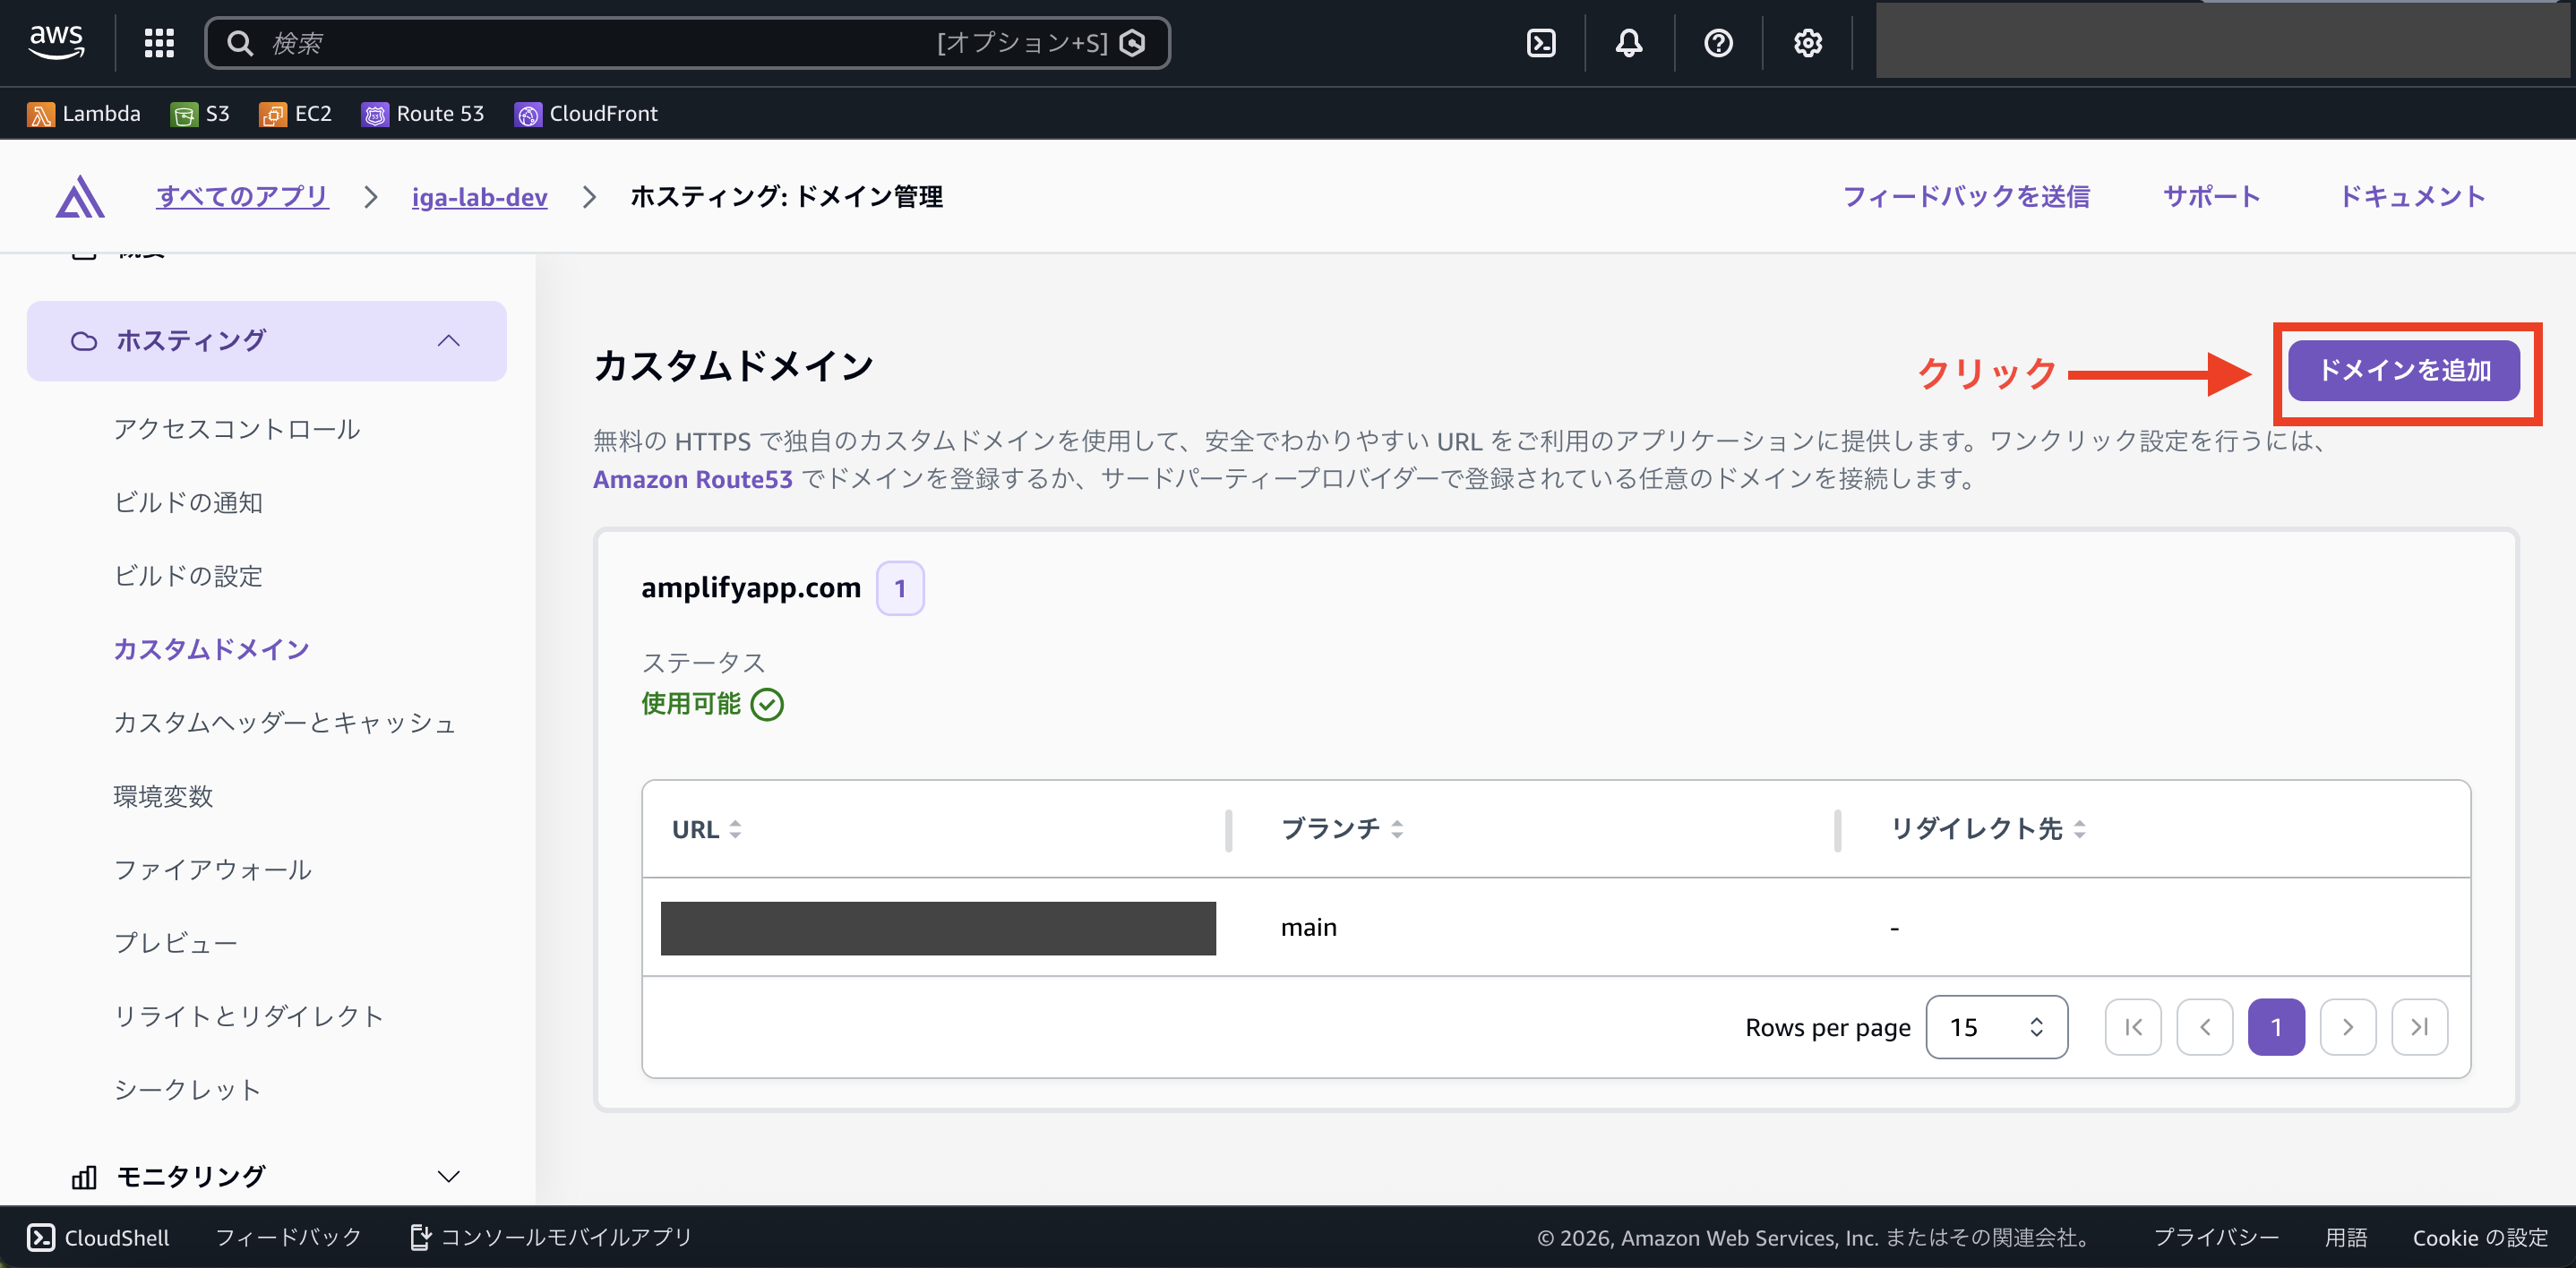2576x1268 pixels.
Task: Open Route 53 favorite shortcut
Action: coord(423,114)
